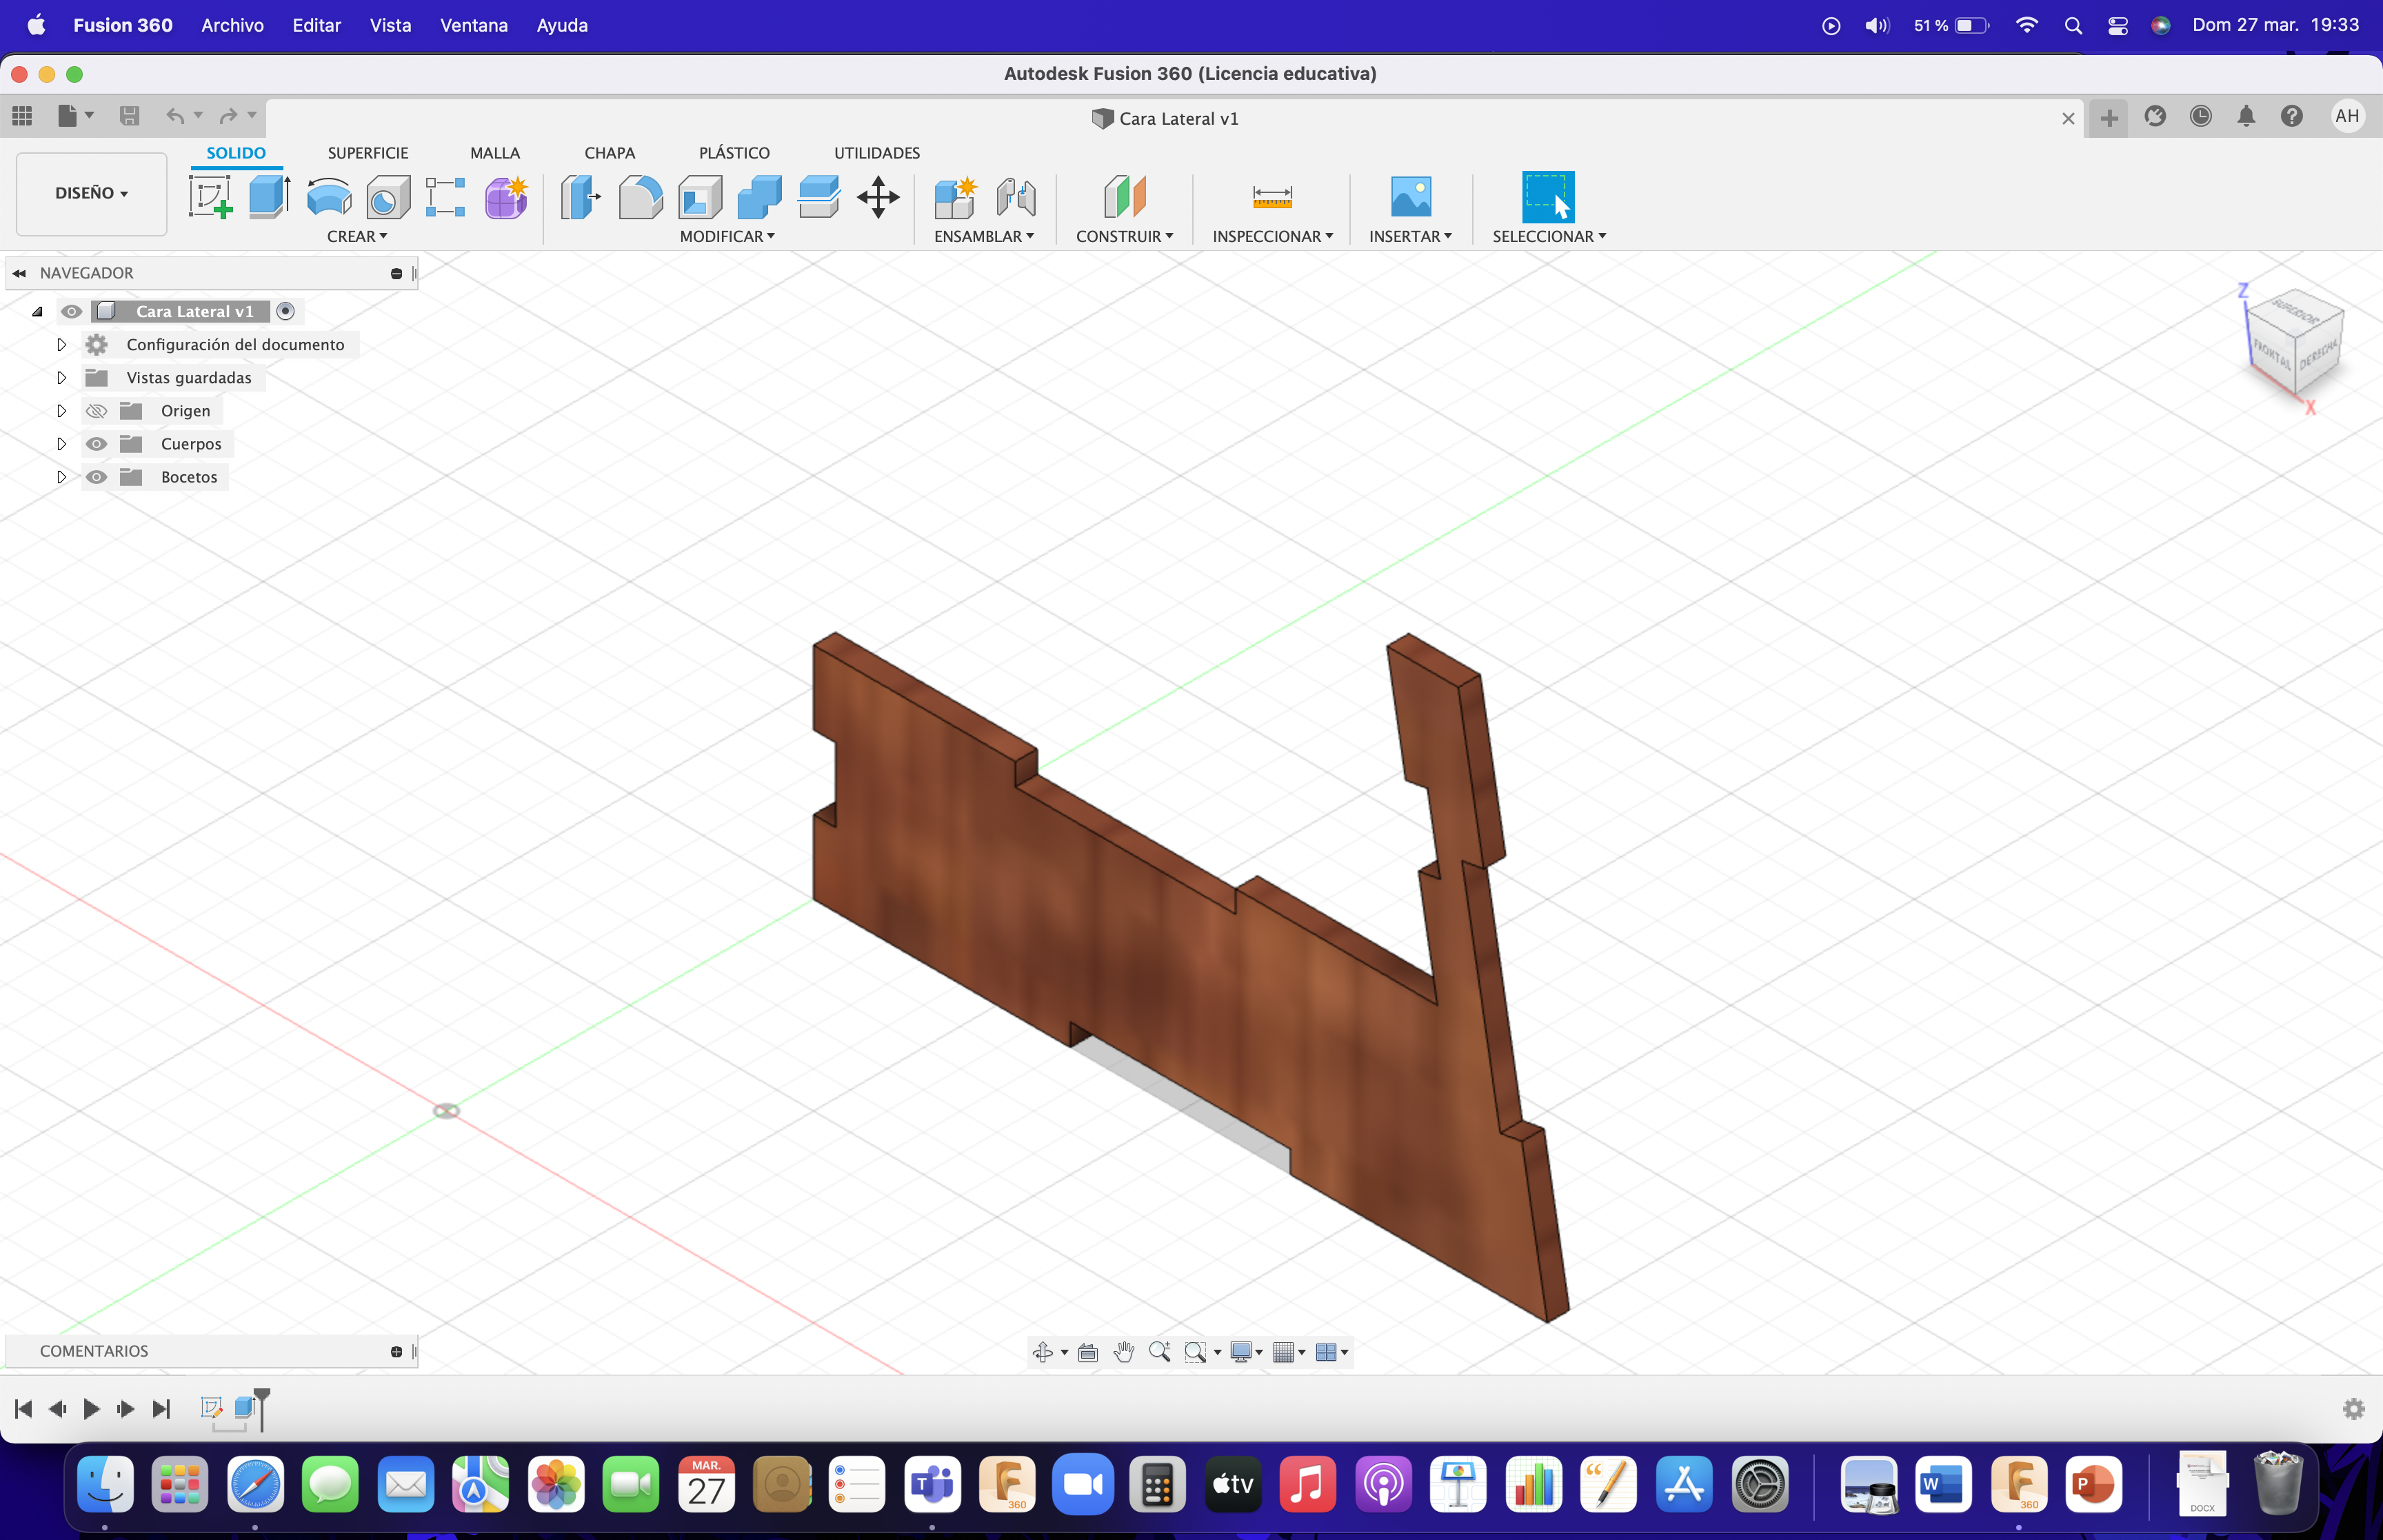Expand the Cuerpos folder tree arrow
Image resolution: width=2383 pixels, height=1540 pixels.
(61, 444)
